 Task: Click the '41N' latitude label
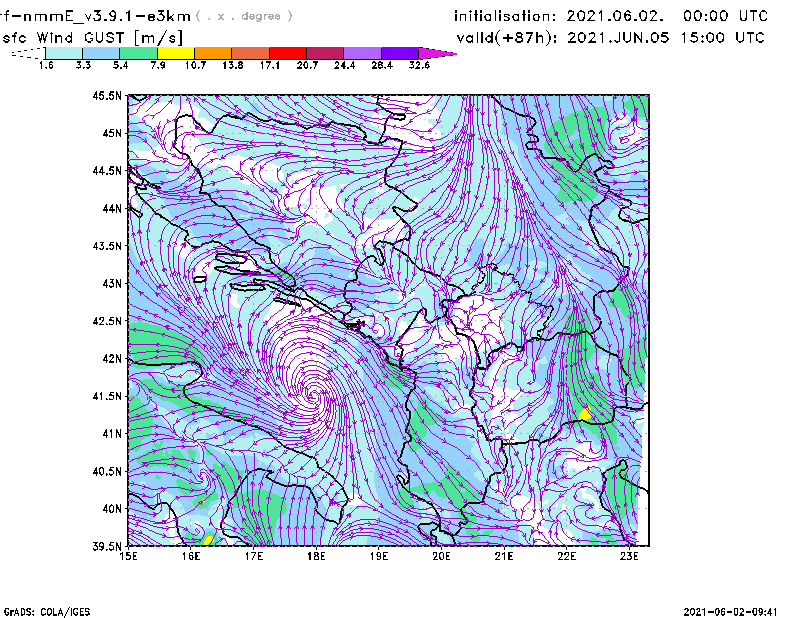[x=112, y=434]
